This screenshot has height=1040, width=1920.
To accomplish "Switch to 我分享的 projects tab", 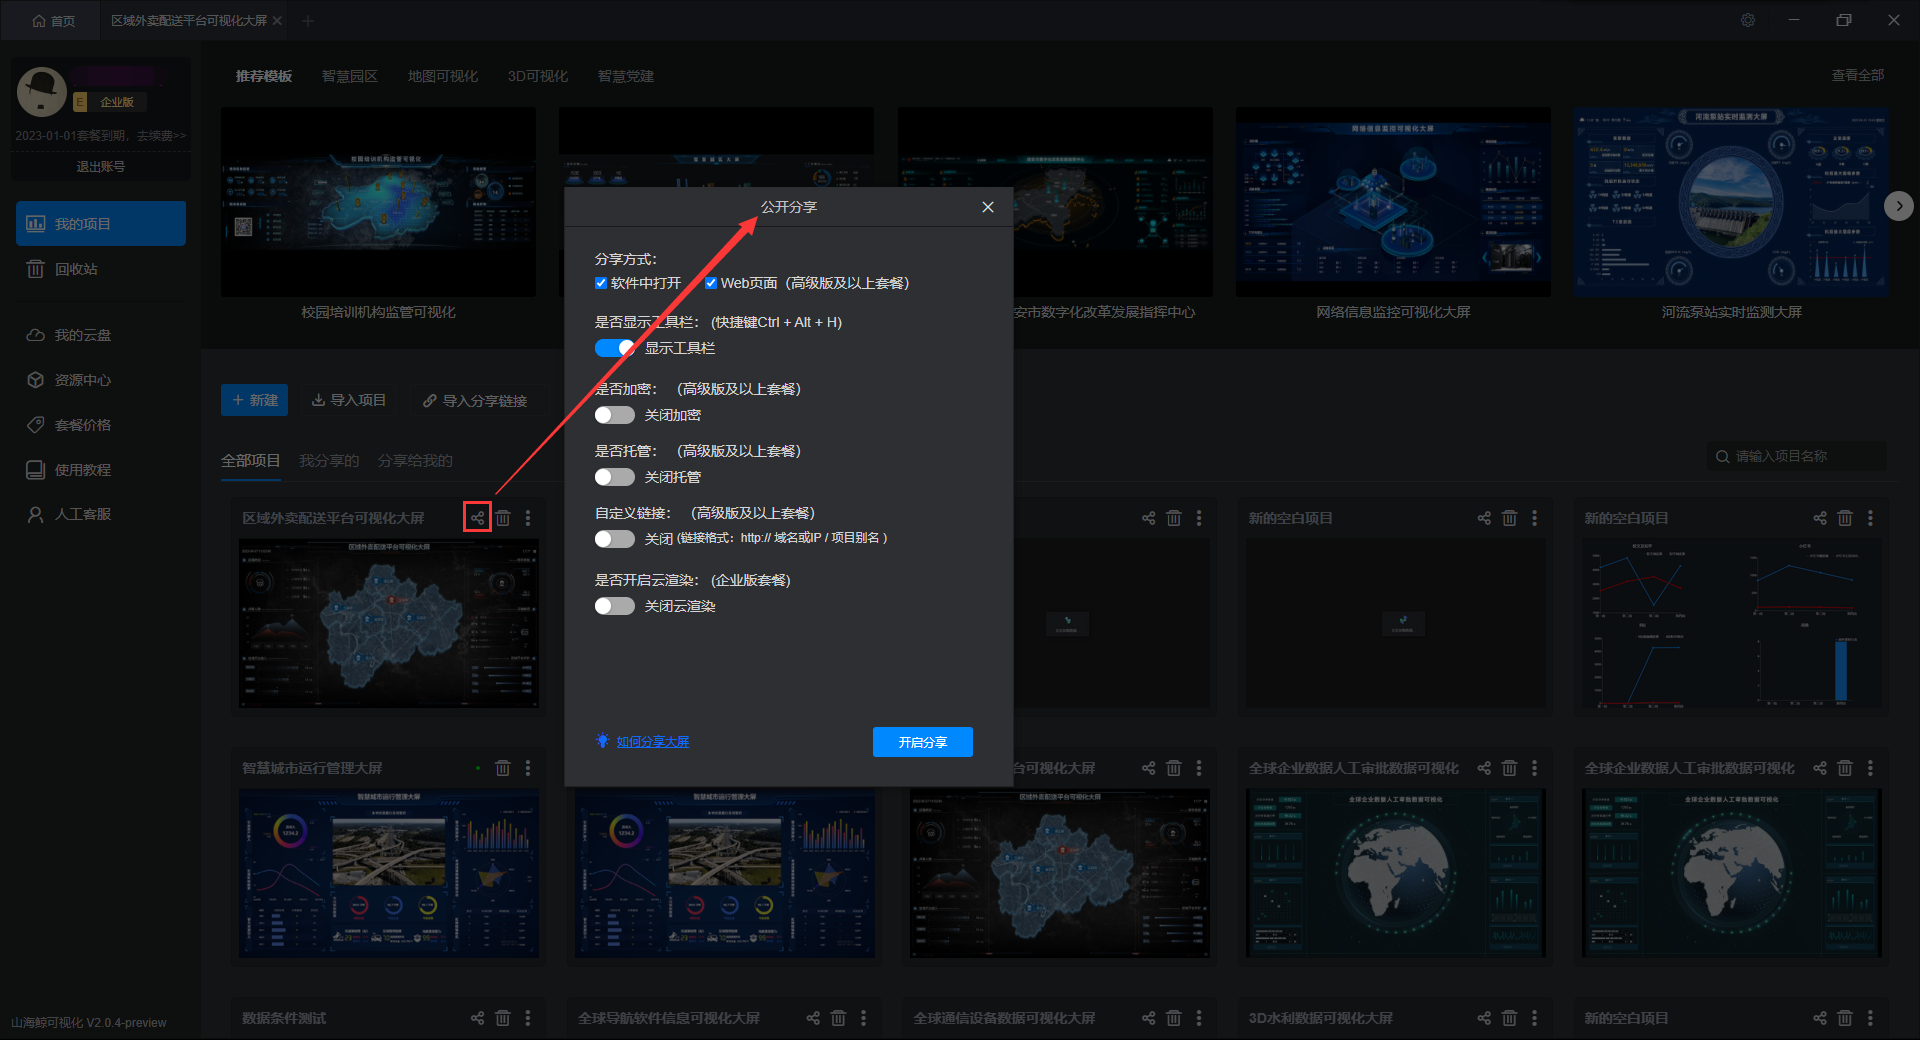I will [x=329, y=460].
